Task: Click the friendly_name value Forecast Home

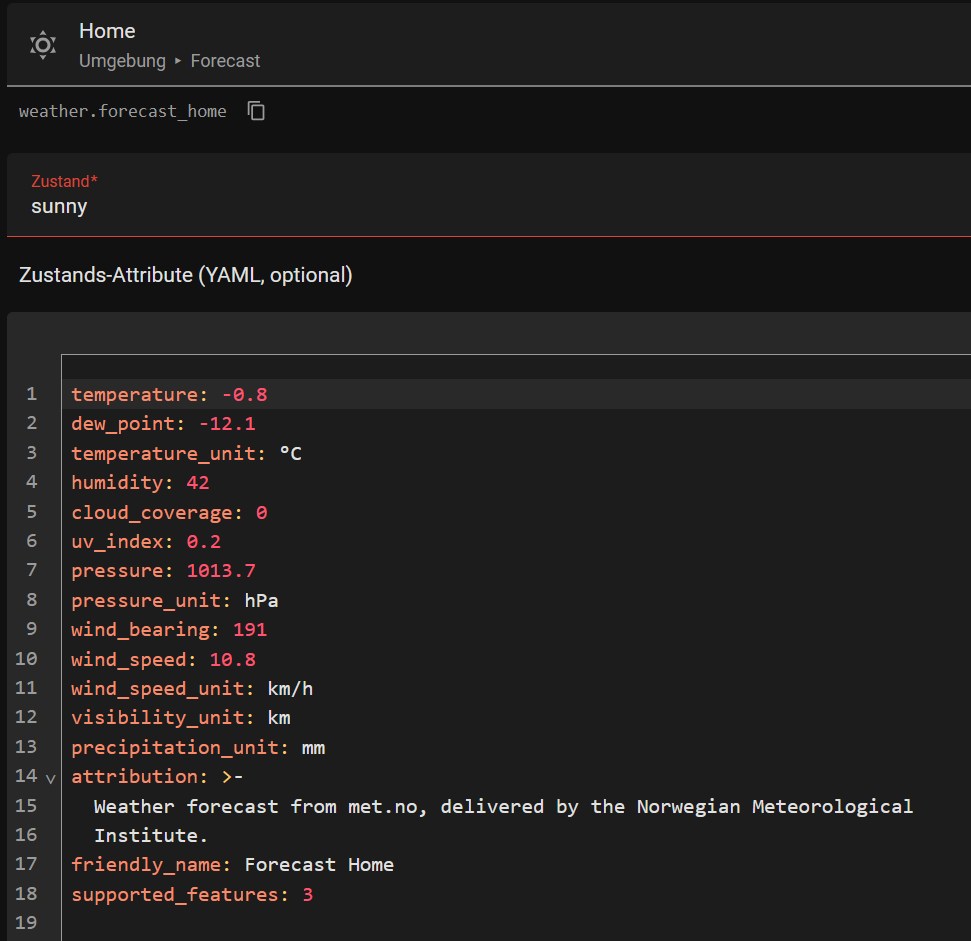Action: [x=319, y=865]
